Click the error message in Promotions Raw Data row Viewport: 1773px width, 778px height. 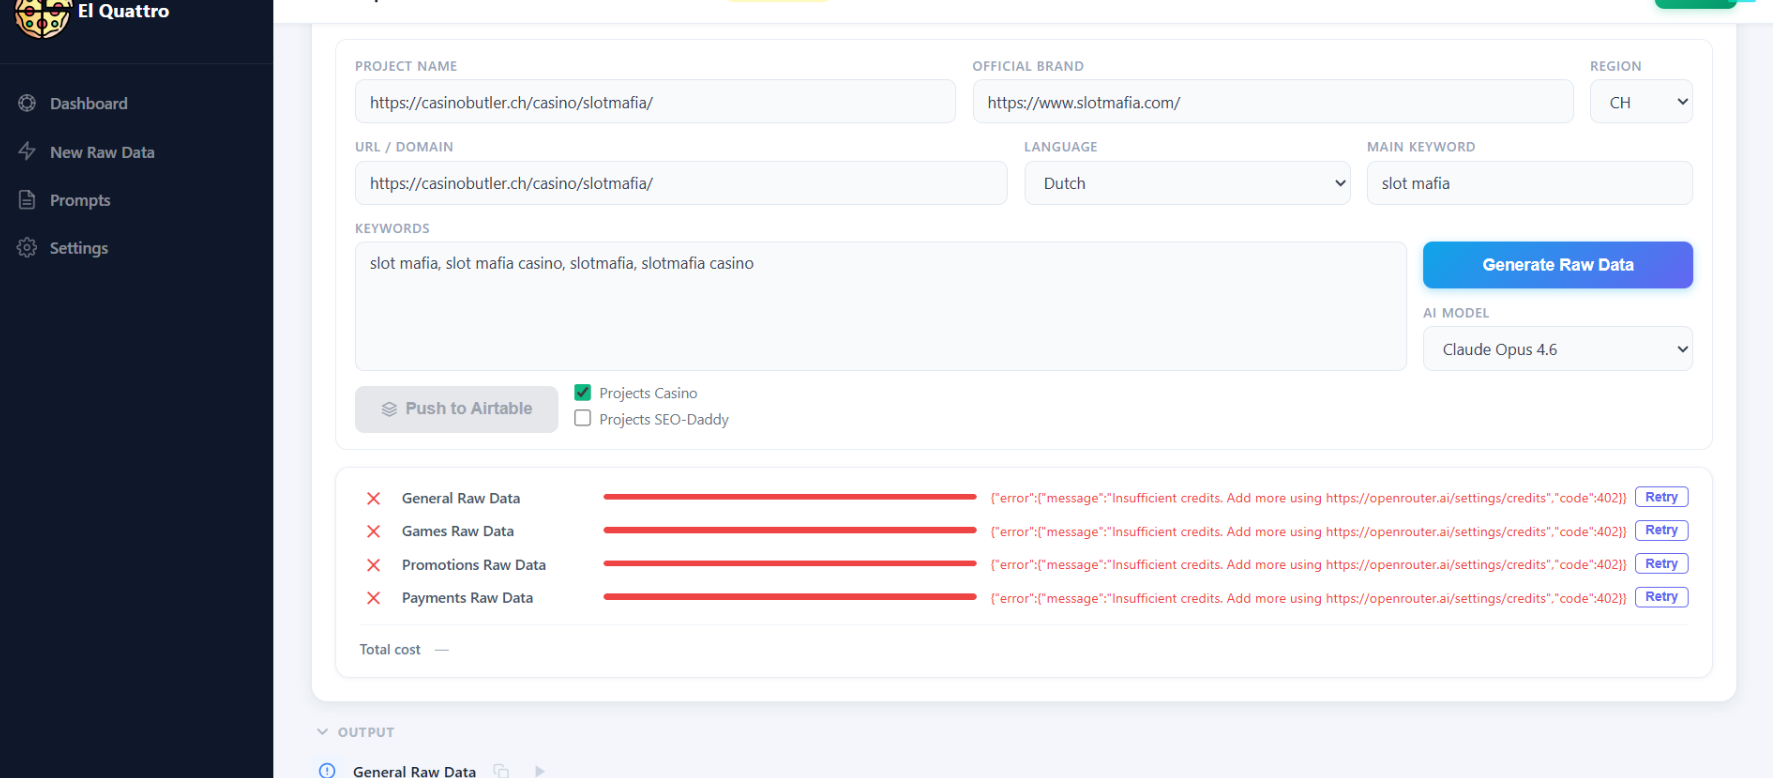[x=1308, y=565]
